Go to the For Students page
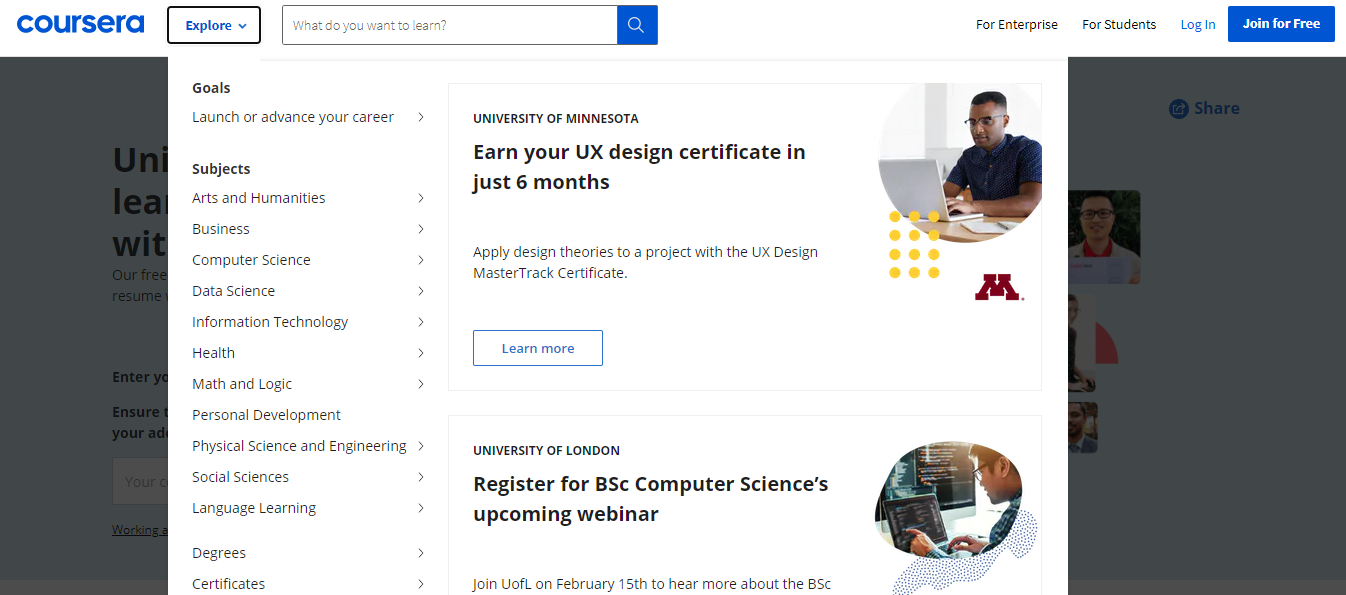Viewport: 1346px width, 595px height. coord(1118,25)
